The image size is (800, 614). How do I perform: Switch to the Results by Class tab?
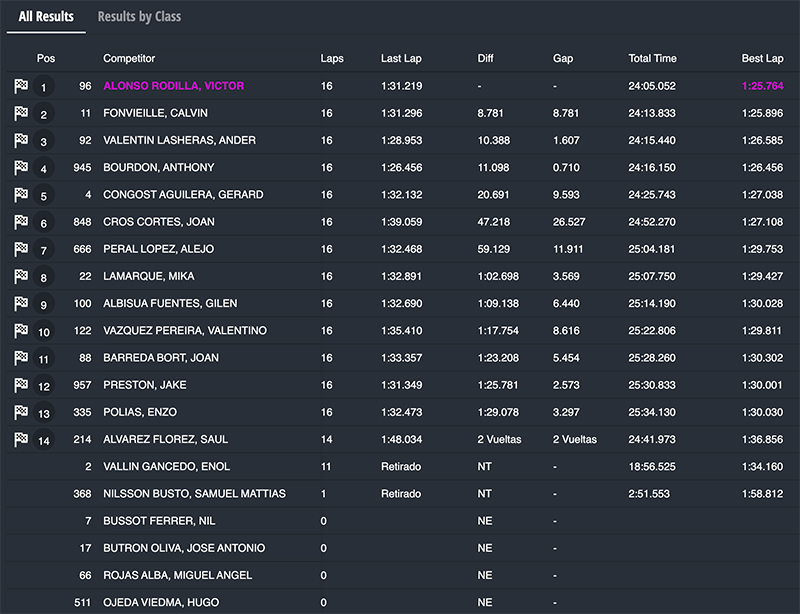(x=139, y=17)
